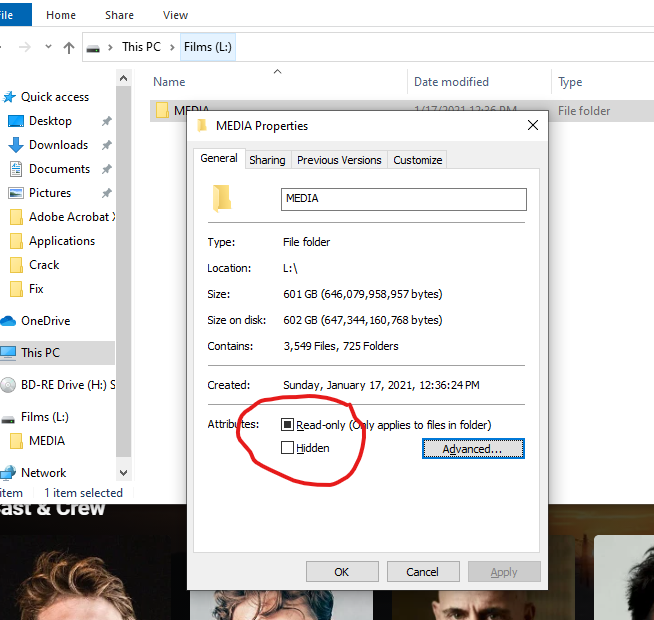654x620 pixels.
Task: Open the OneDrive cloud icon
Action: (8, 321)
